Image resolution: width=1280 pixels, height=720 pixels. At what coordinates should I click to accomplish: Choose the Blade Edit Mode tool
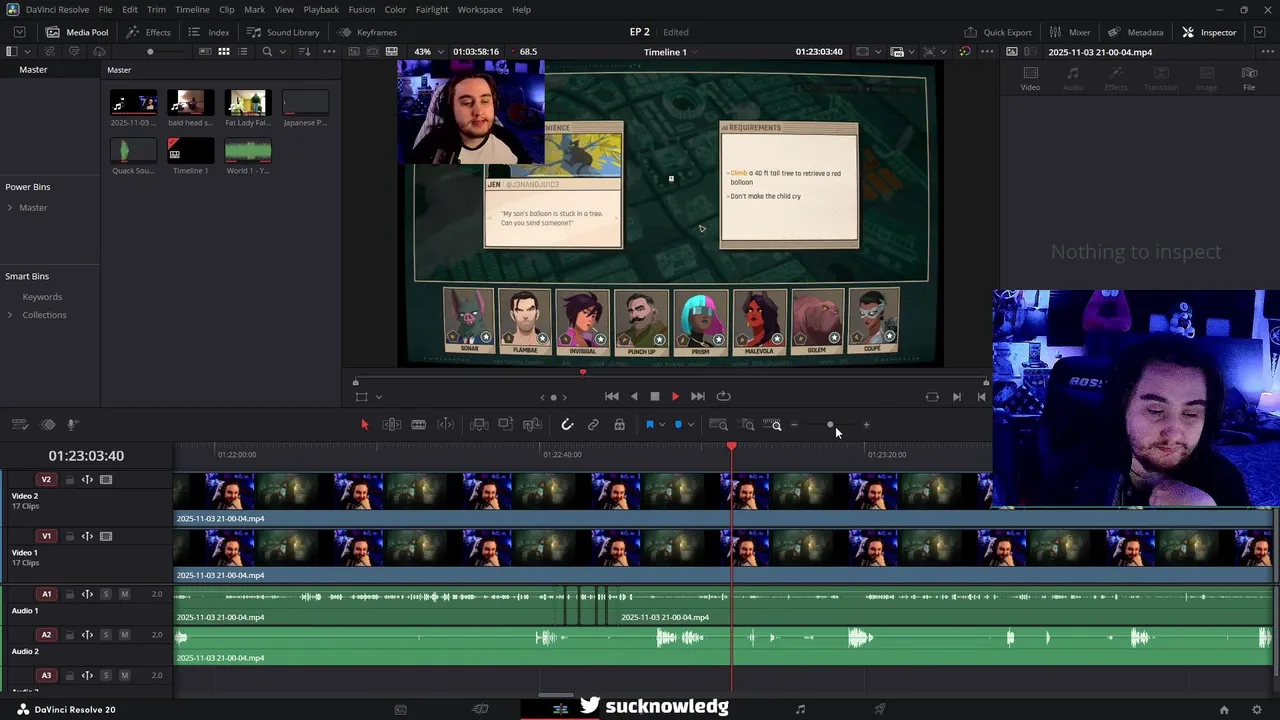(446, 425)
